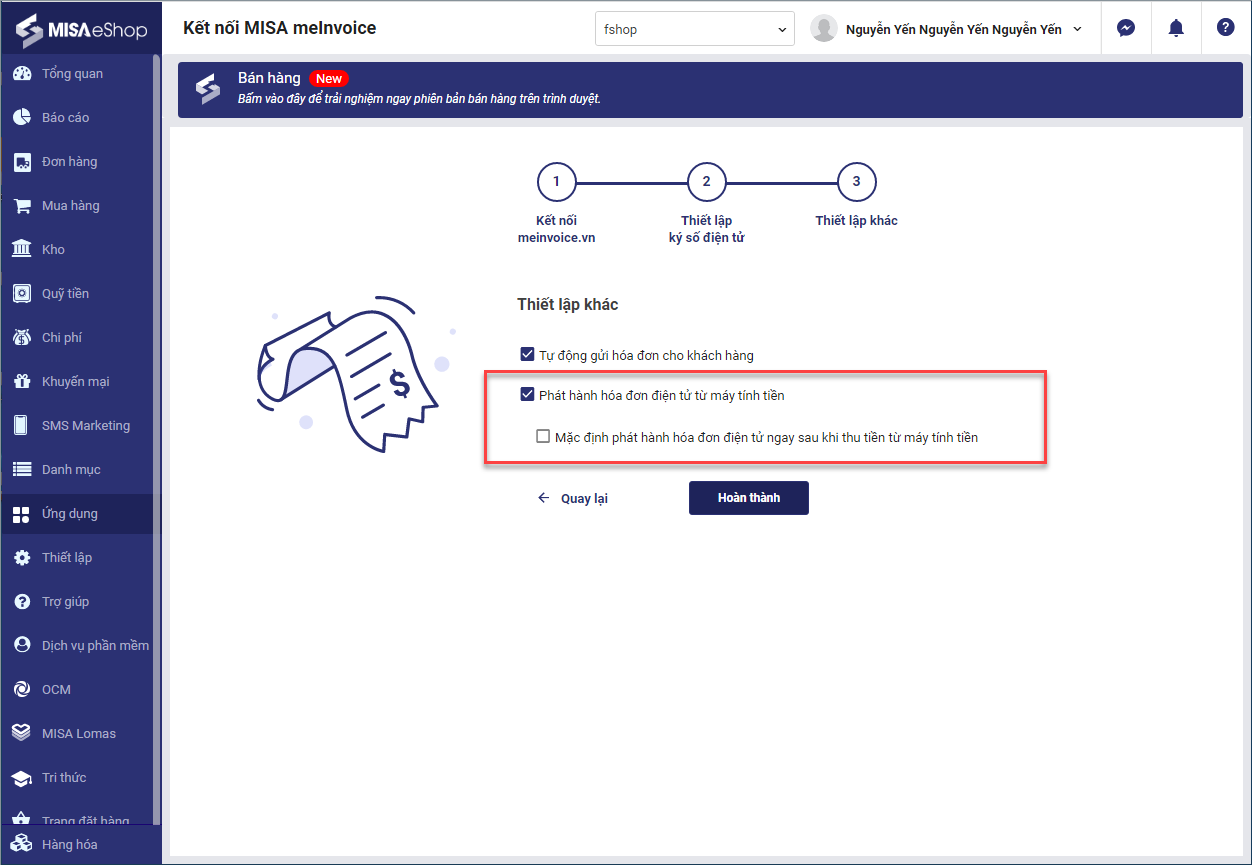
Task: Click the Mua hàng cart icon
Action: click(21, 206)
